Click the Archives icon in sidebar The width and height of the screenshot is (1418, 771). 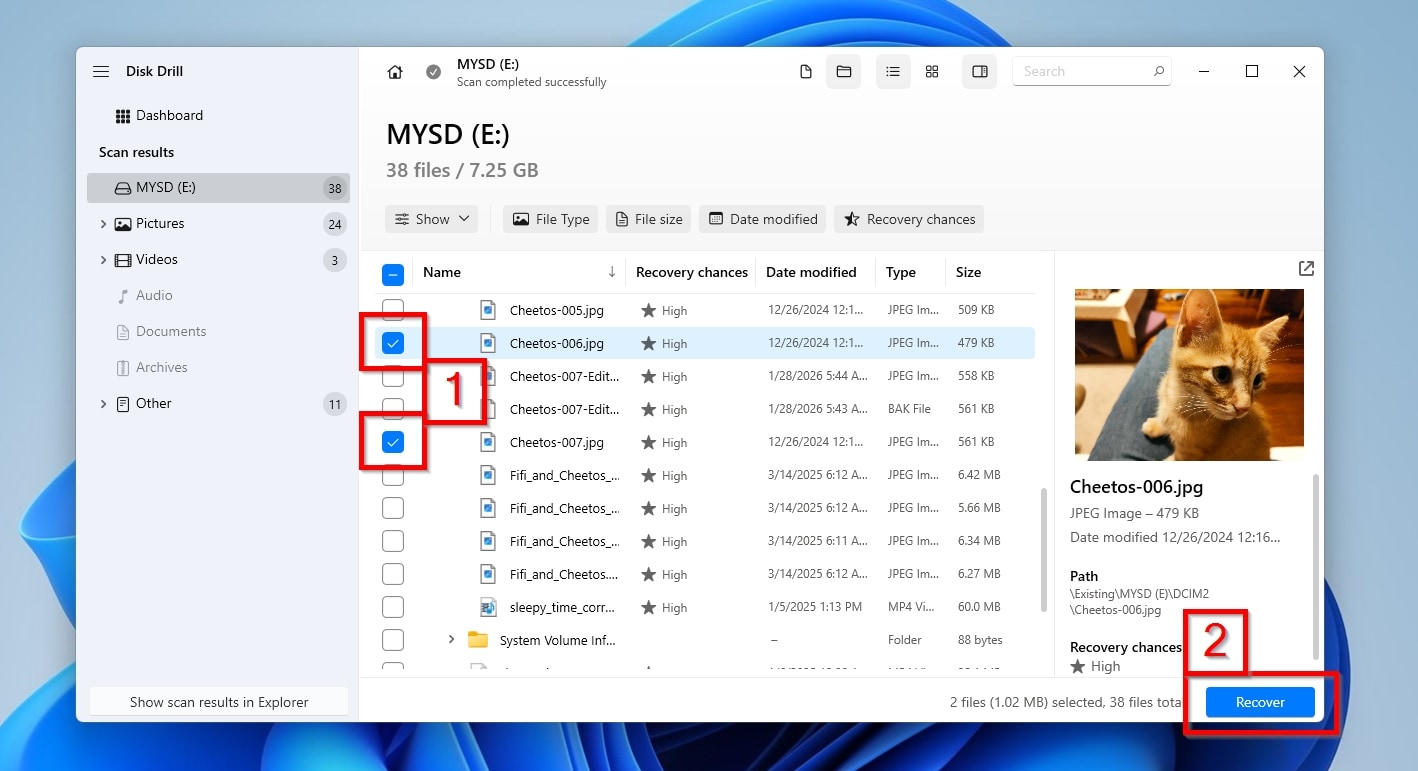(x=123, y=368)
